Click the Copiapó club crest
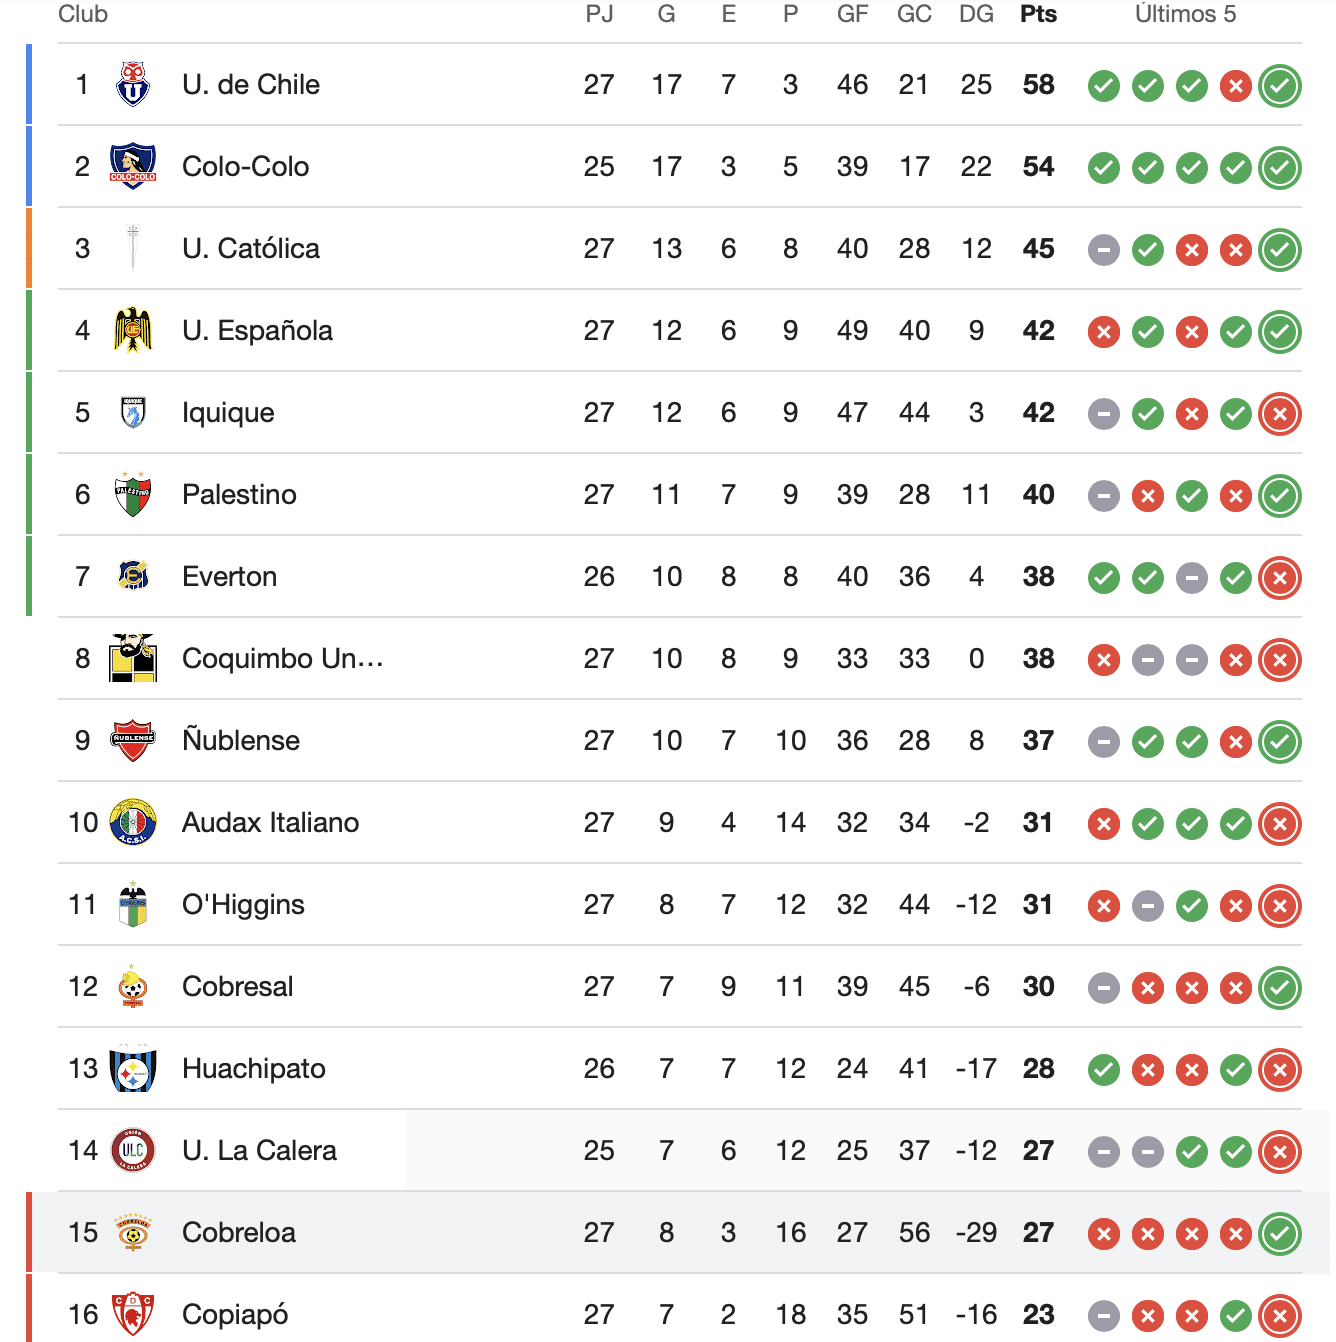1336x1342 pixels. pyautogui.click(x=133, y=1315)
